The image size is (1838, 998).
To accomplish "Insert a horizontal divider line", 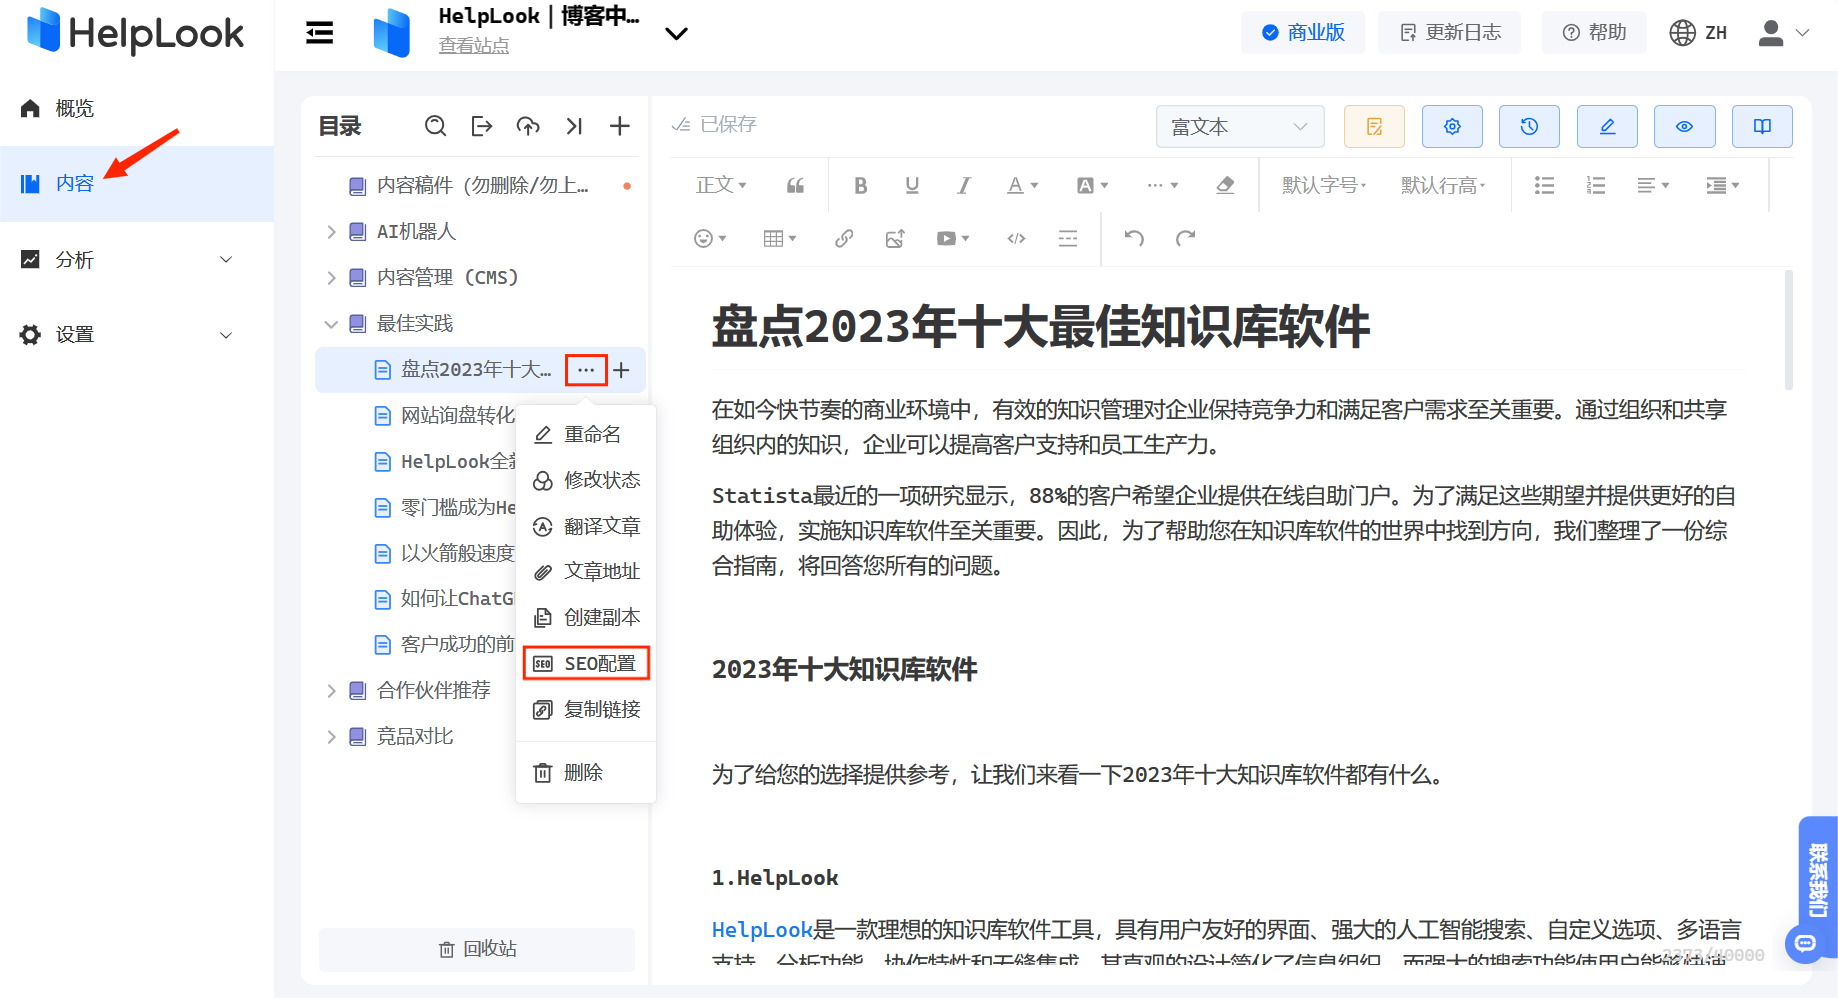I will coord(1068,238).
